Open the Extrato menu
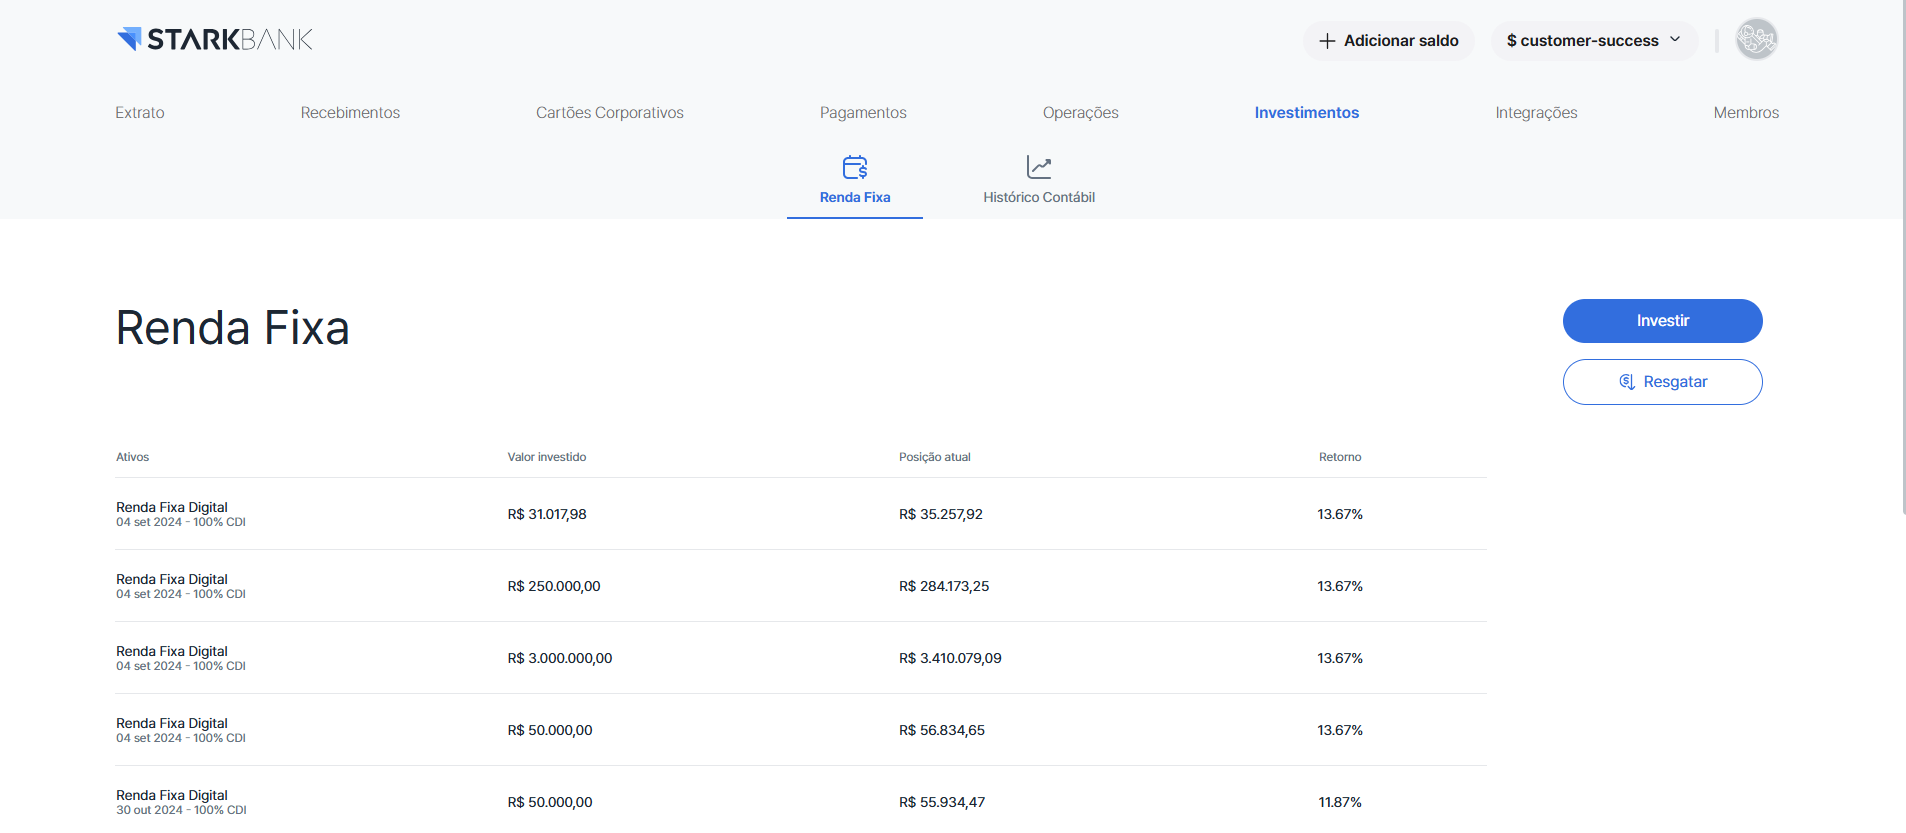 (140, 113)
